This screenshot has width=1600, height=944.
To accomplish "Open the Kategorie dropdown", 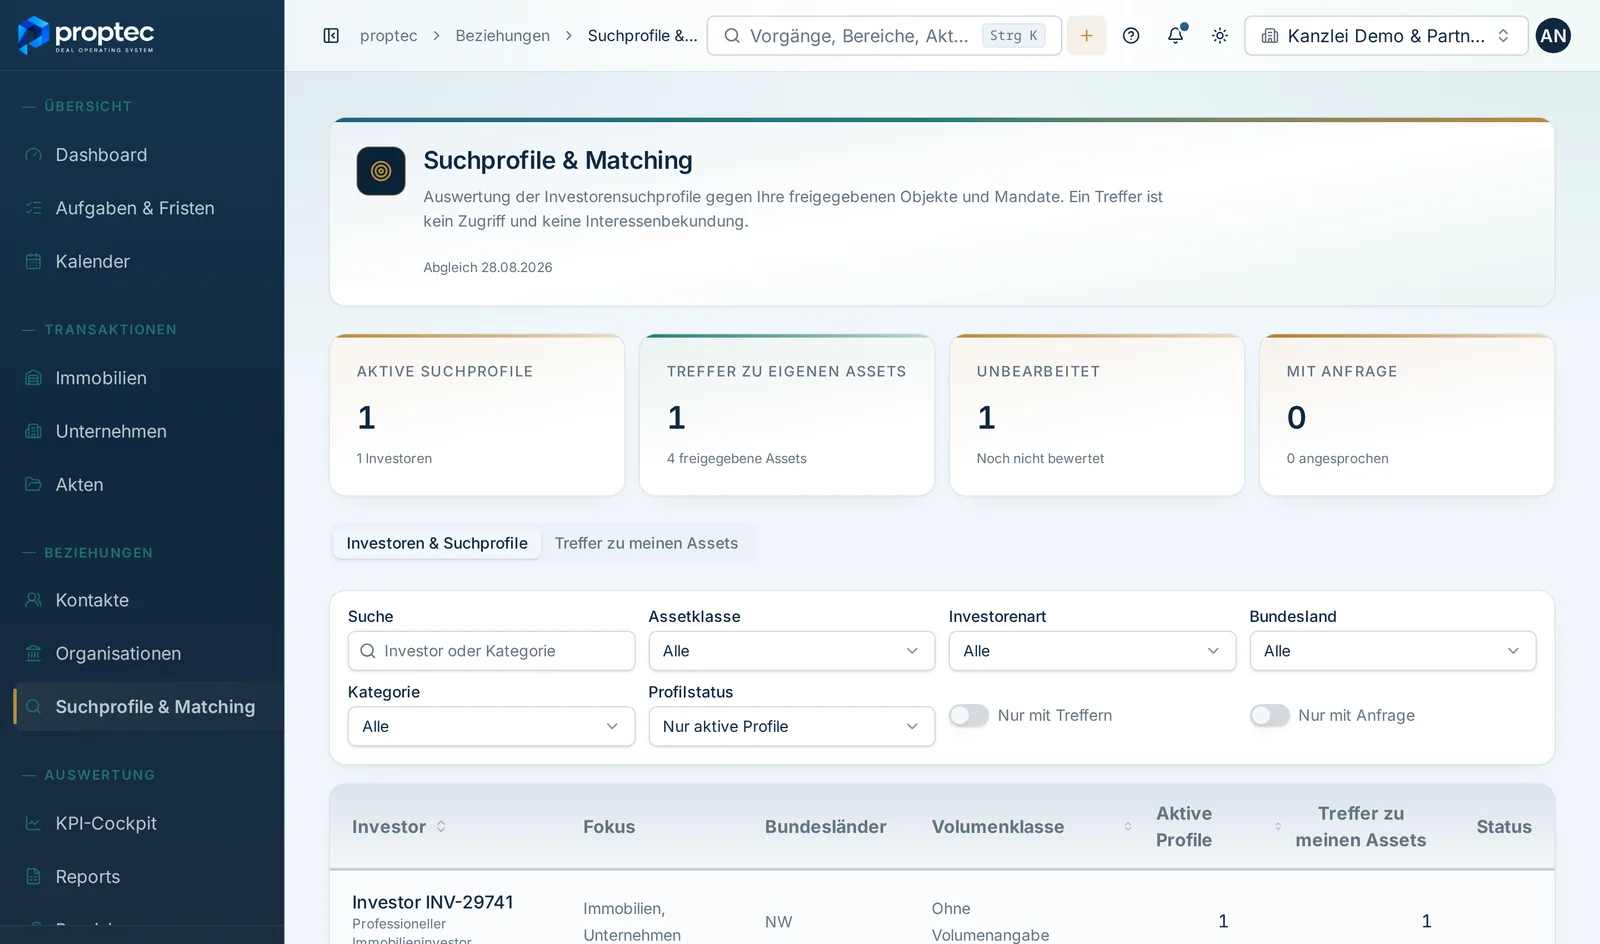I will point(491,726).
